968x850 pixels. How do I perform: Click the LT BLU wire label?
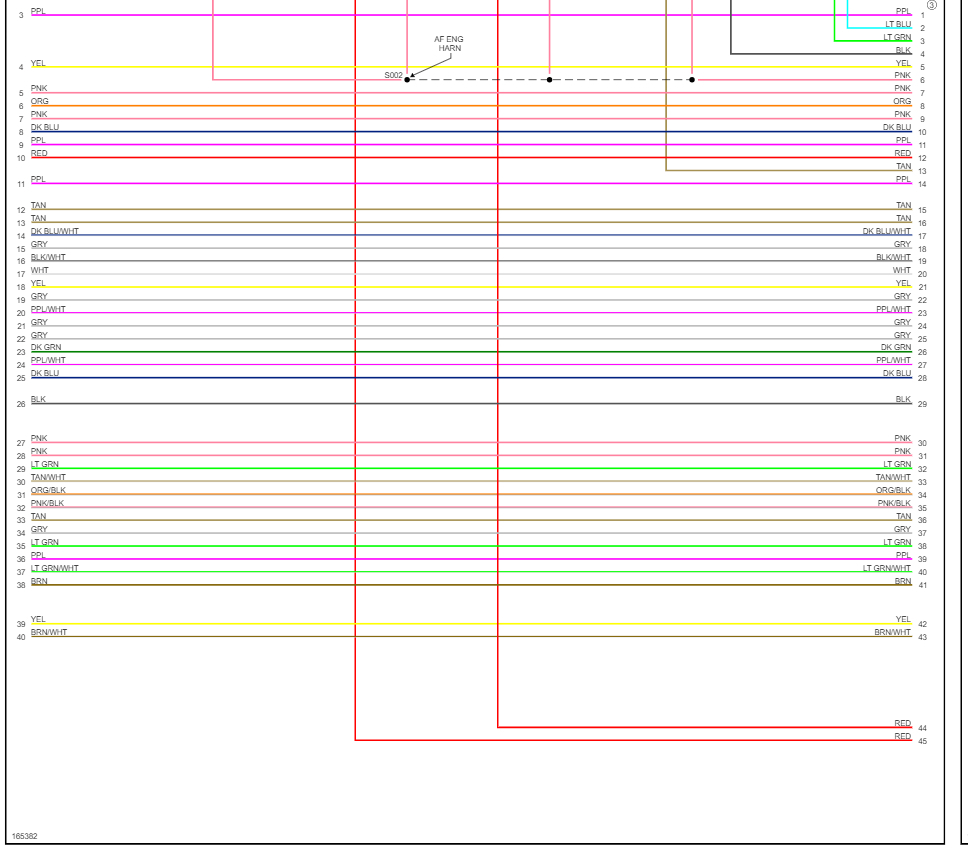898,24
